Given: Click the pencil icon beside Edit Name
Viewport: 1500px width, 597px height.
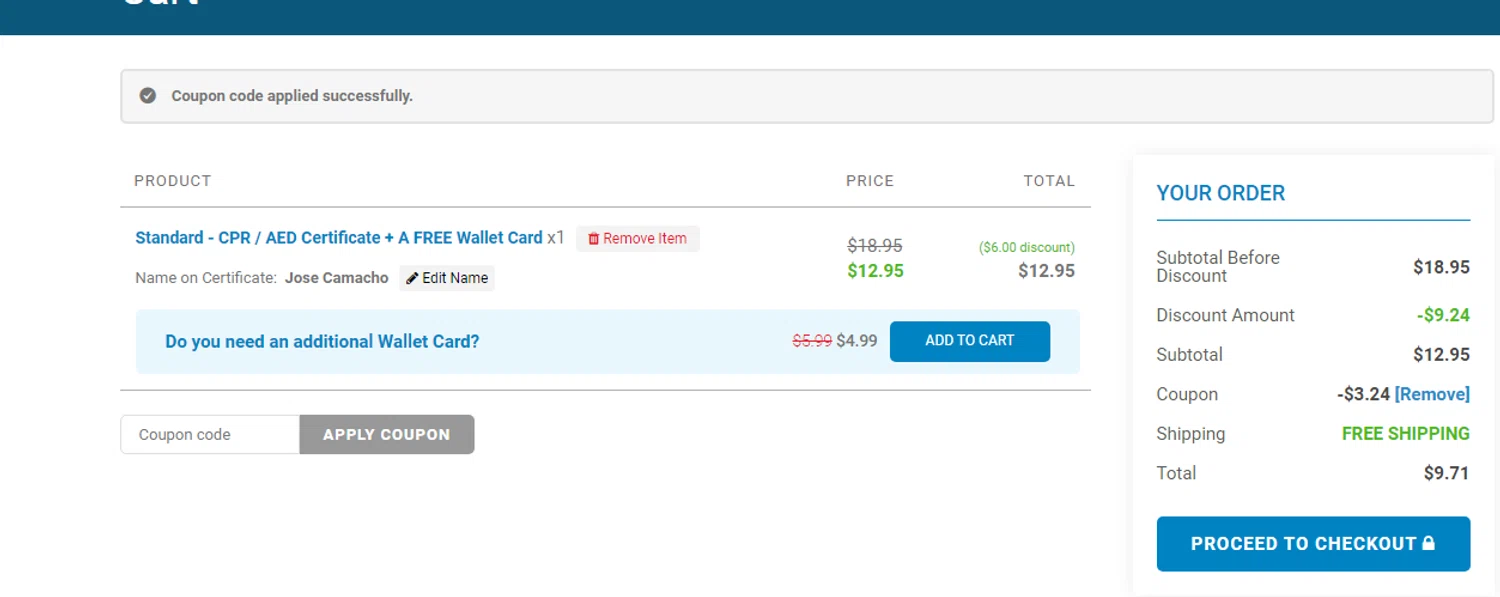Looking at the screenshot, I should [412, 278].
